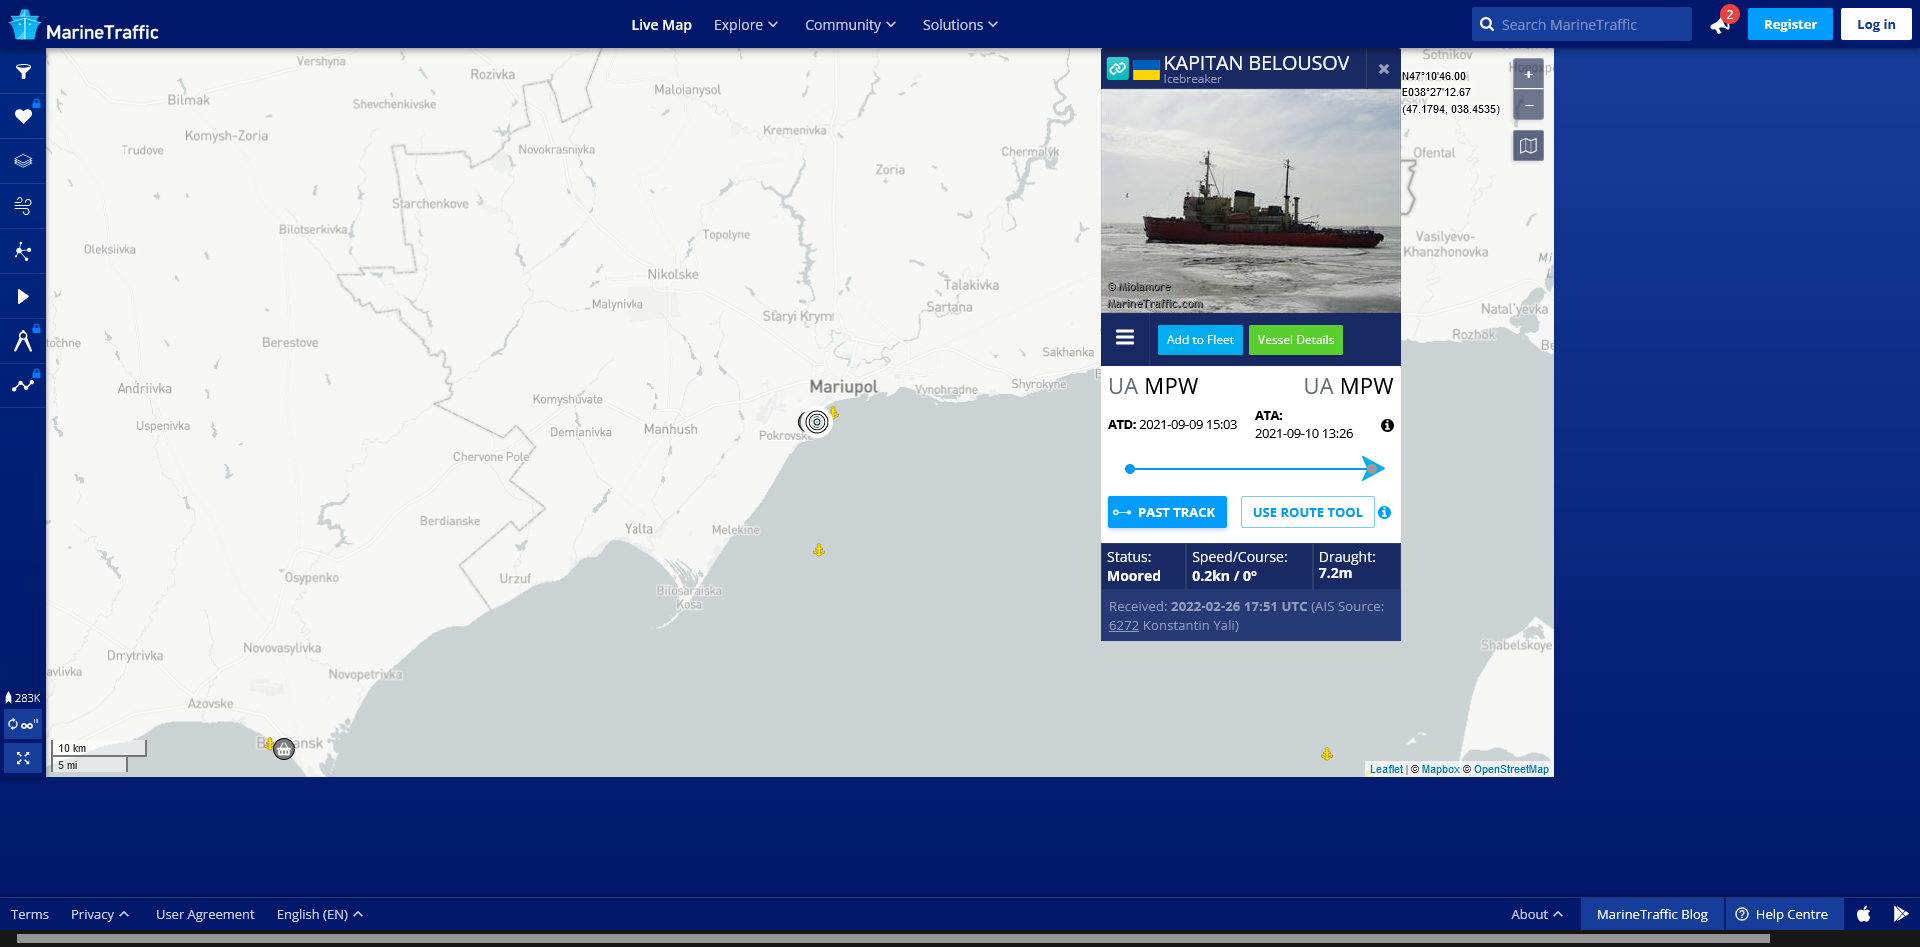This screenshot has height=947, width=1920.
Task: Click the Log in button
Action: click(x=1876, y=24)
